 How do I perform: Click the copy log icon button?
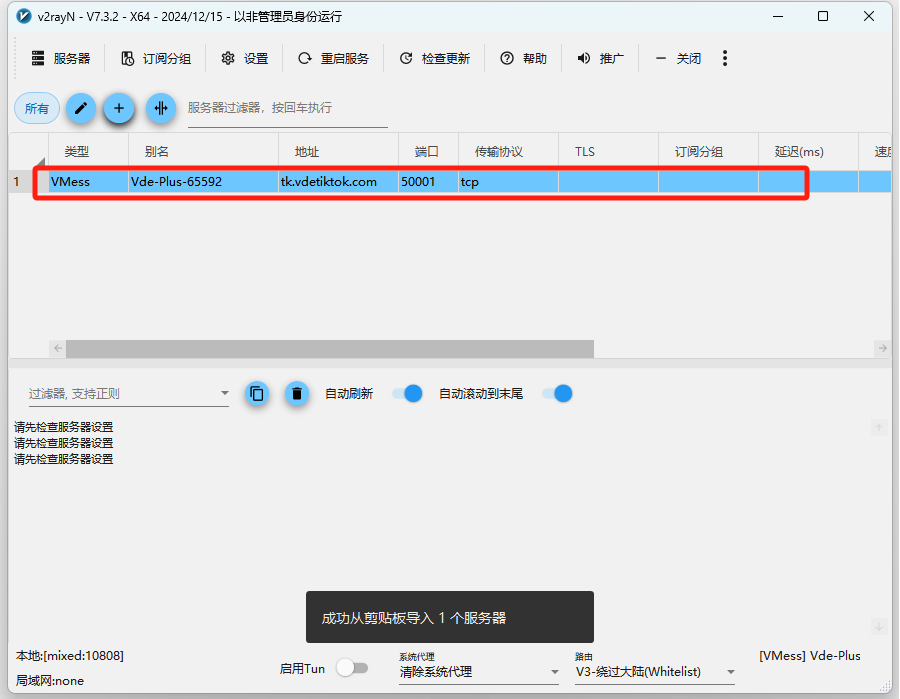[257, 394]
